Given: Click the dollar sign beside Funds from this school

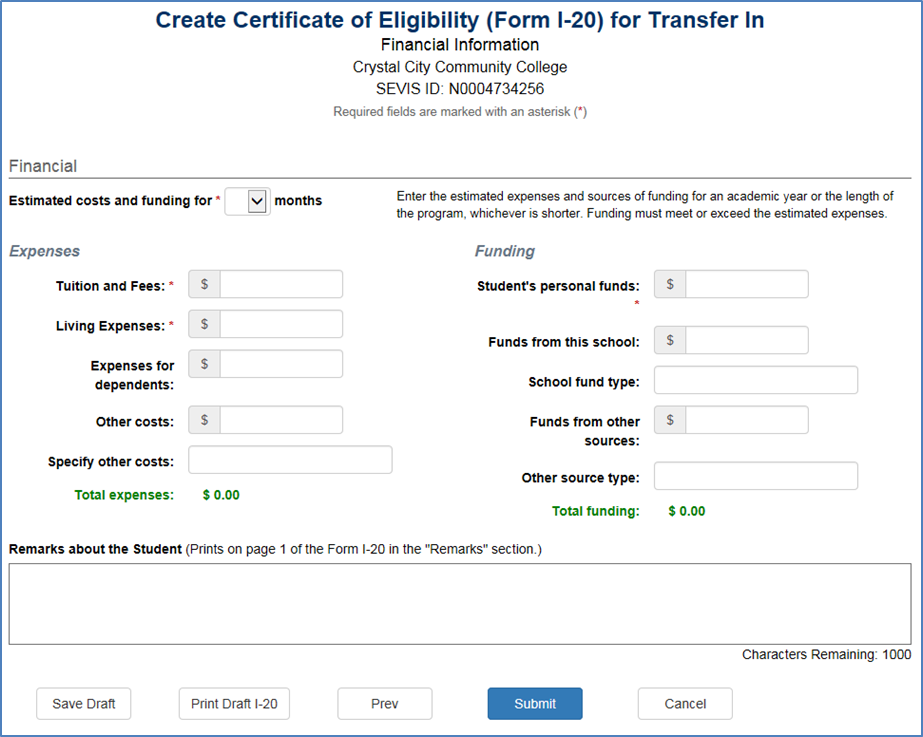Looking at the screenshot, I should [670, 340].
